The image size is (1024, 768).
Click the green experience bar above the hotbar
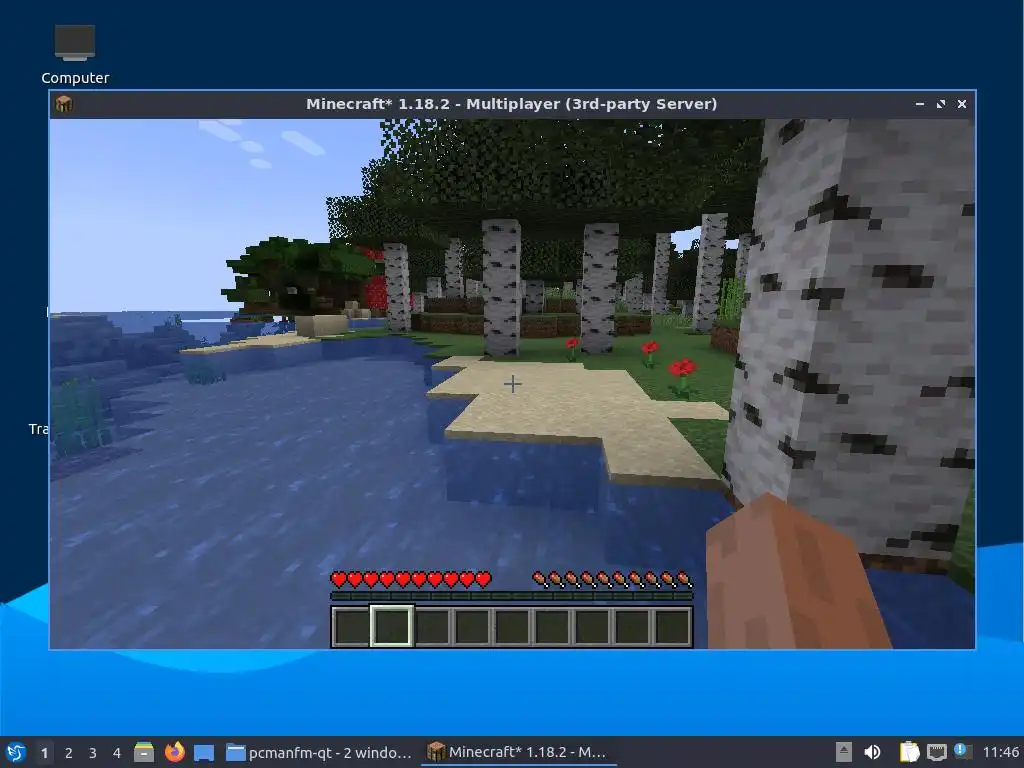point(512,596)
